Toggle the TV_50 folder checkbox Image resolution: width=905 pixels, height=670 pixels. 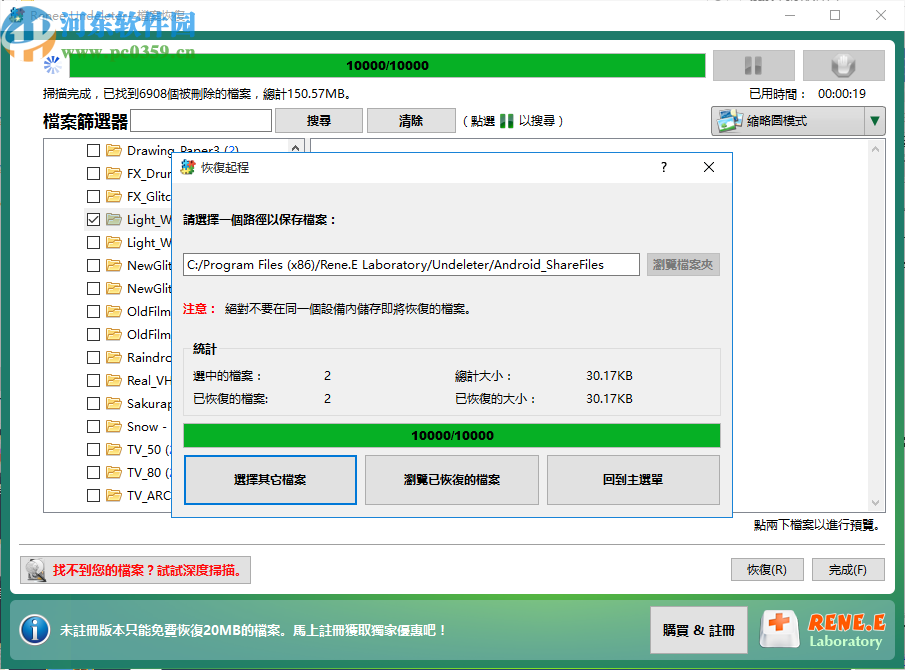pyautogui.click(x=93, y=450)
